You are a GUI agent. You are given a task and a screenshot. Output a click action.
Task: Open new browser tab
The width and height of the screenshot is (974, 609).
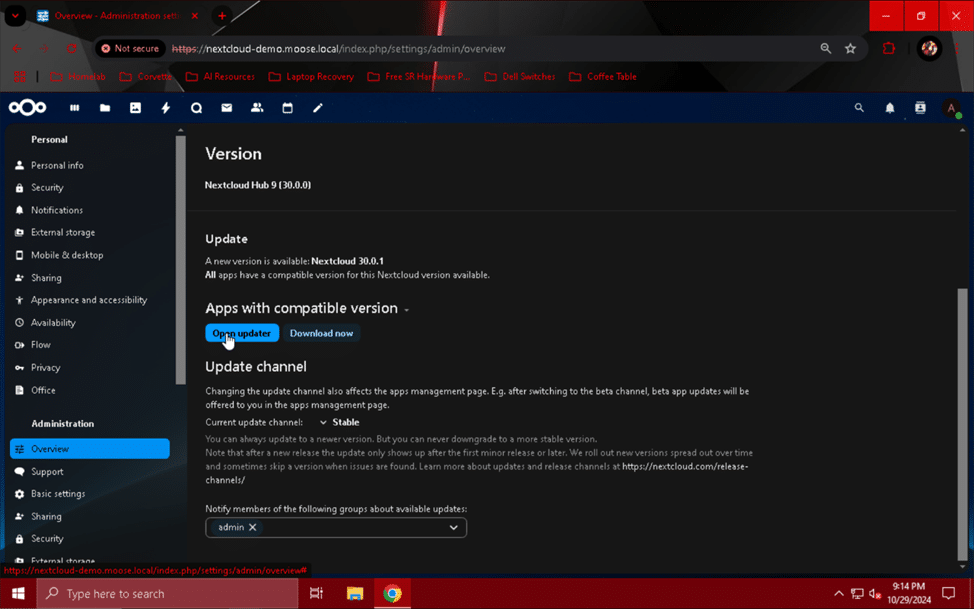pyautogui.click(x=222, y=16)
